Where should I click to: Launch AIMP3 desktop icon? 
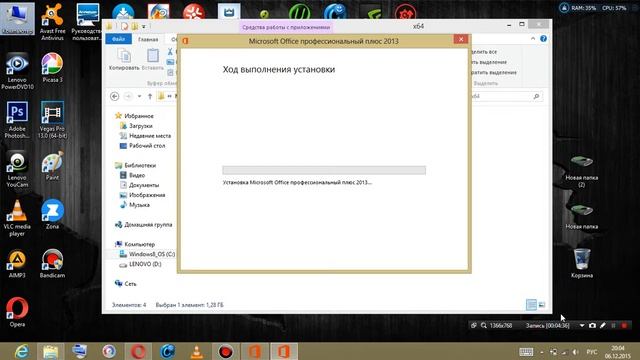(17, 263)
